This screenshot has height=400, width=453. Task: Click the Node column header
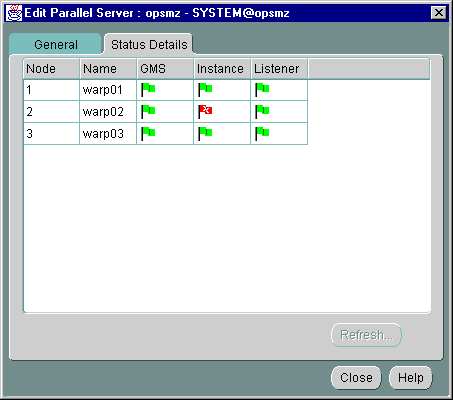click(x=51, y=69)
